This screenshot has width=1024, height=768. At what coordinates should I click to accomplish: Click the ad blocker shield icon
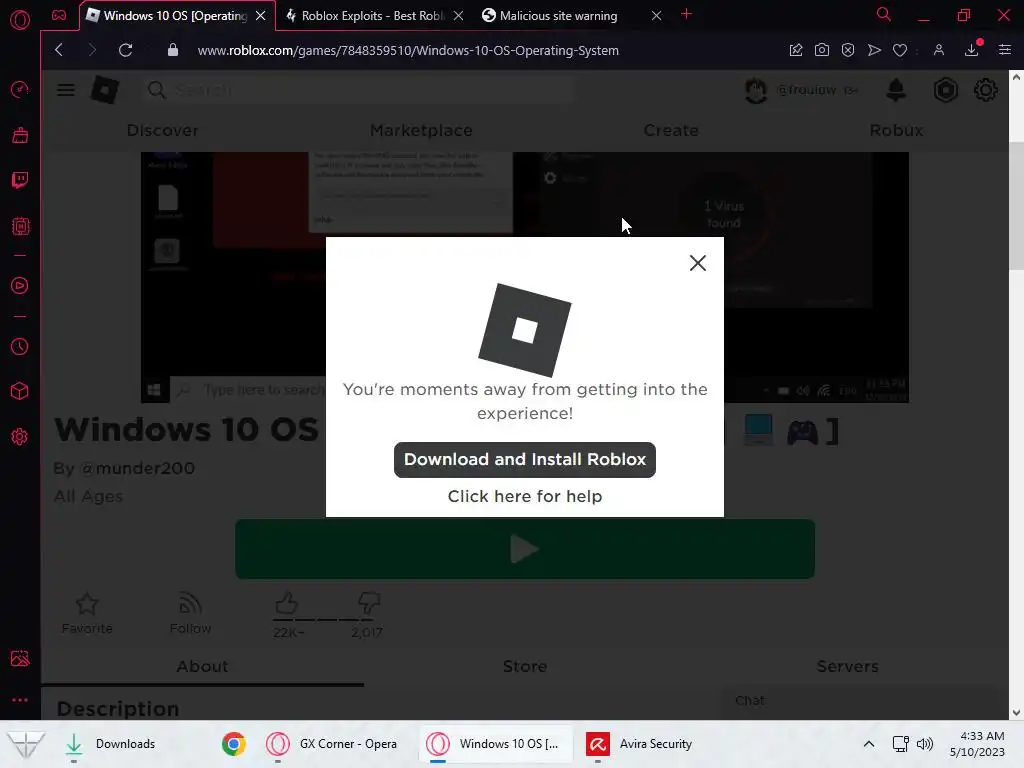point(848,50)
